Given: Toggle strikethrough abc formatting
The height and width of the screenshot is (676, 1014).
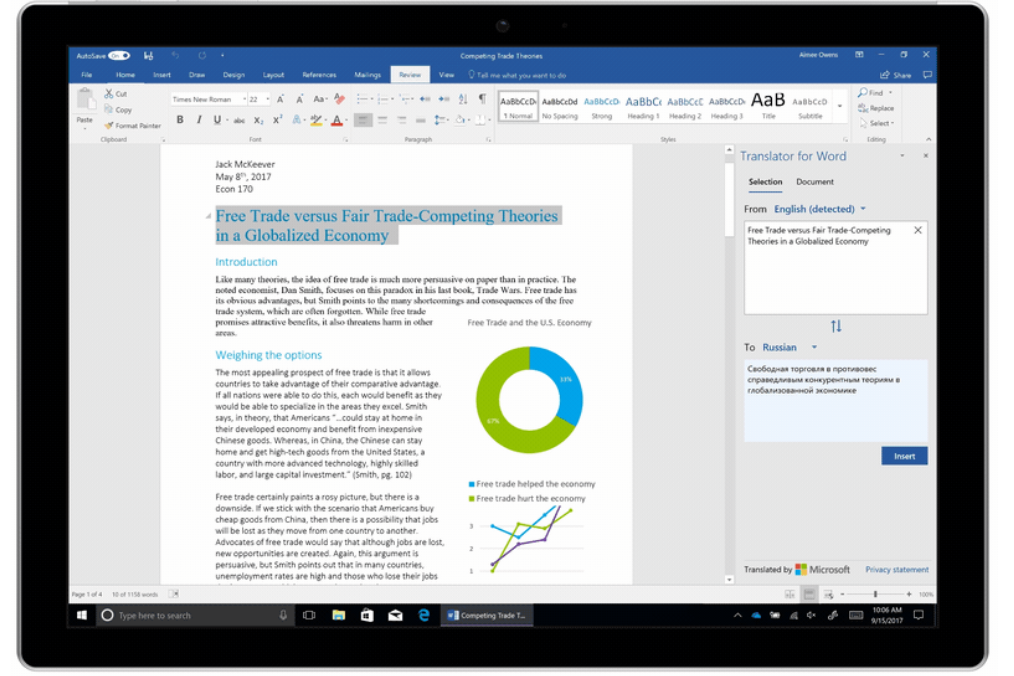Looking at the screenshot, I should [x=239, y=120].
